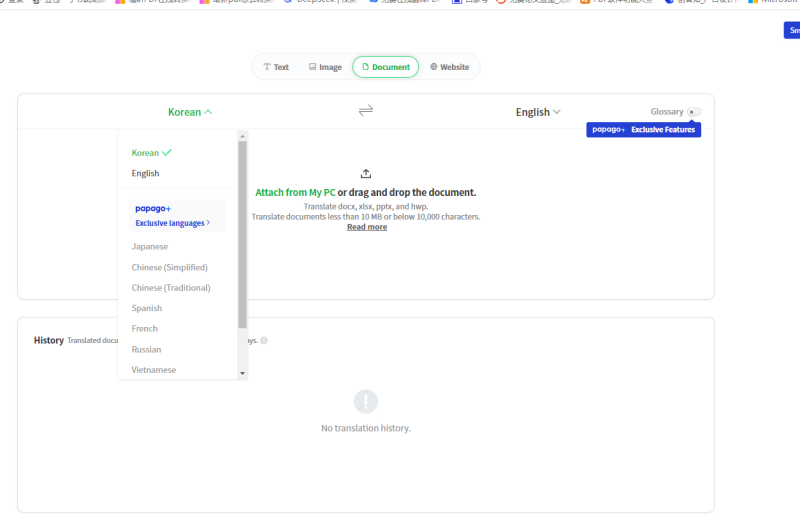
Task: Click the language list scrollbar thumb
Action: (242, 235)
